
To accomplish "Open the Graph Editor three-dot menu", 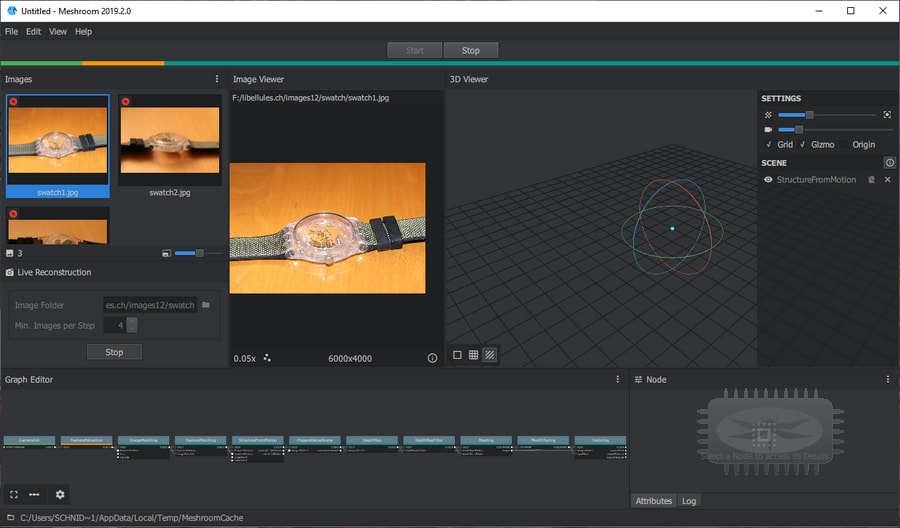I will click(618, 379).
